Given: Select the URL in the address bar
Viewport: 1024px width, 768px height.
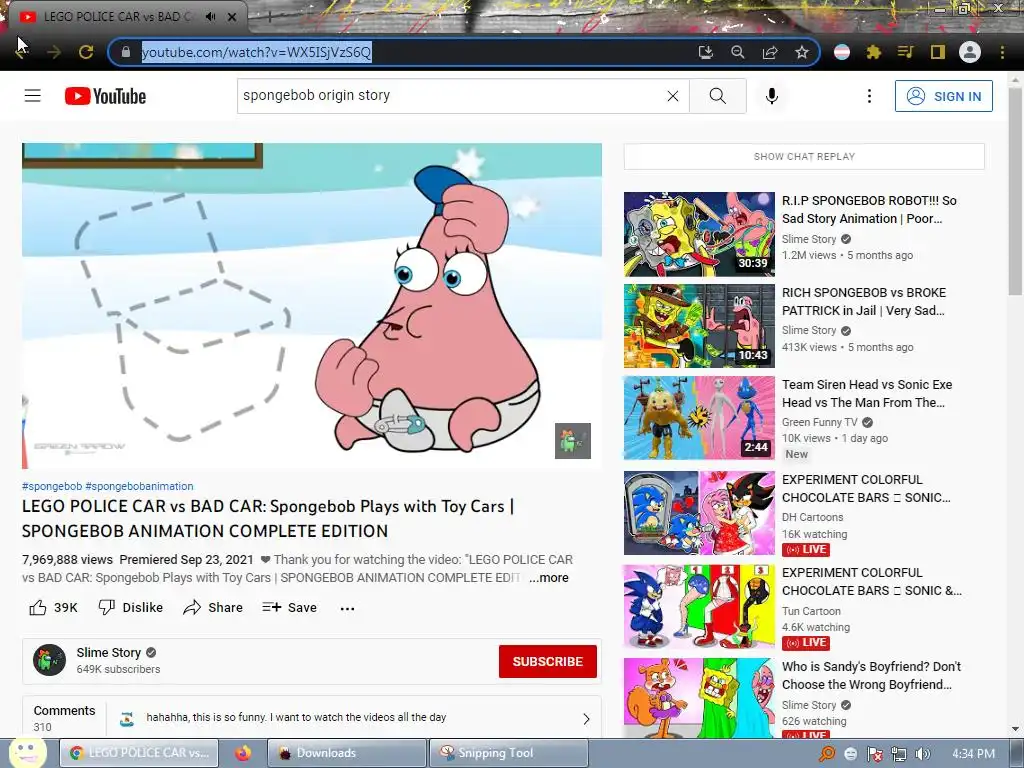Looking at the screenshot, I should (257, 52).
